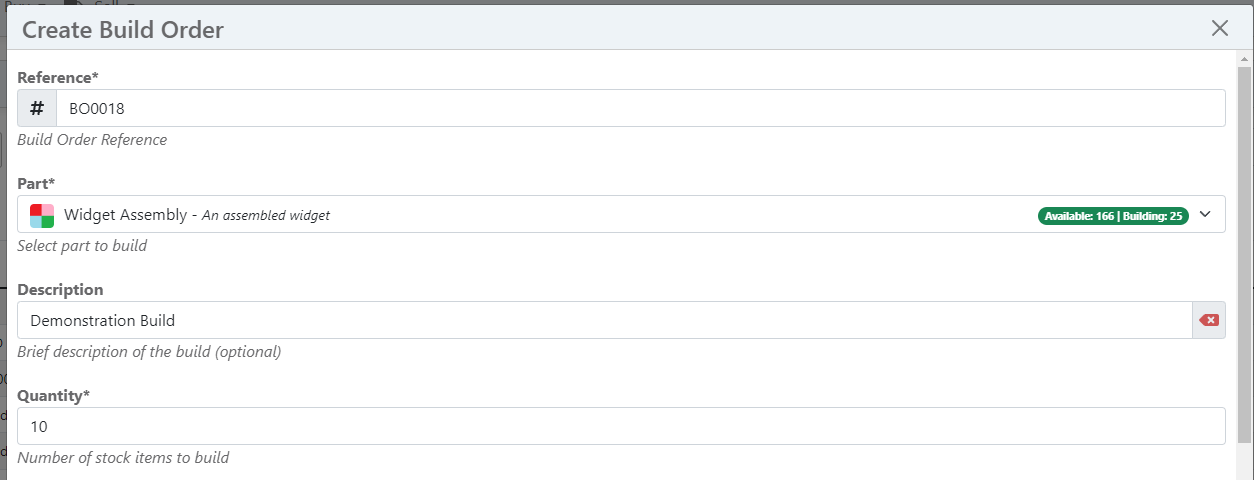
Task: Click the 'Build Order Reference' help text
Action: pyautogui.click(x=92, y=139)
